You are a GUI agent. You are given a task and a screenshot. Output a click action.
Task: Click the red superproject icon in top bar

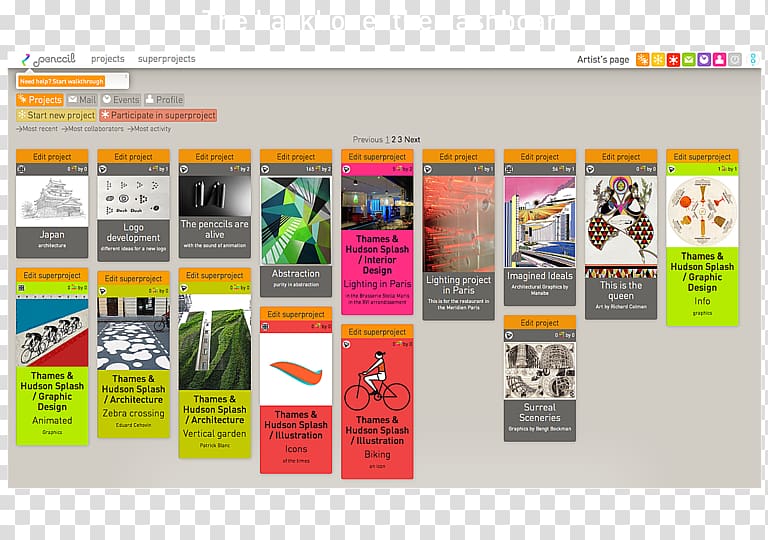(x=673, y=60)
